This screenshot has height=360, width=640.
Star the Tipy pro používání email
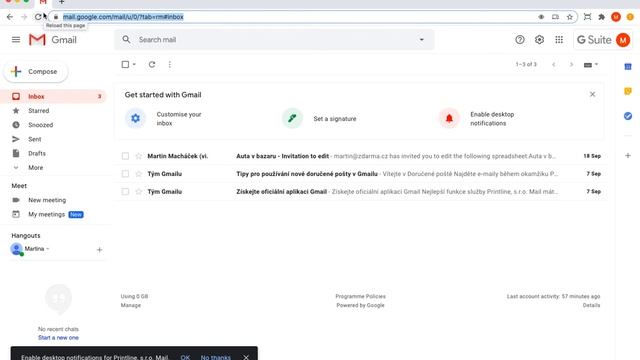tap(139, 174)
